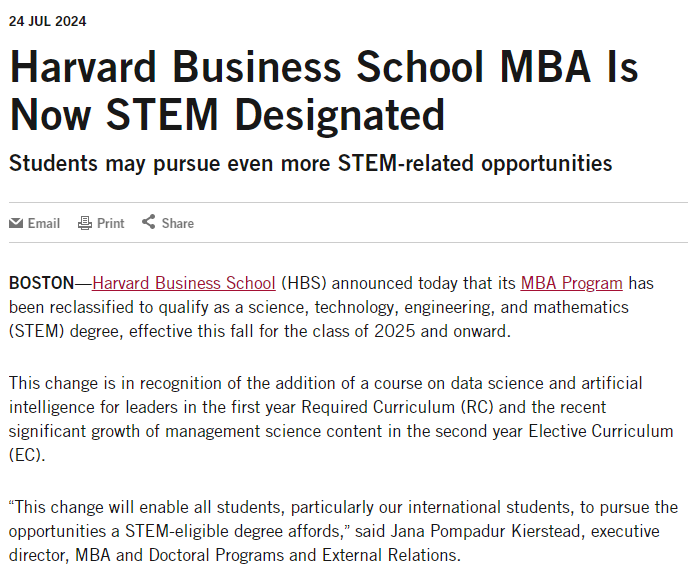
Task: Click the Email text label
Action: tap(44, 223)
